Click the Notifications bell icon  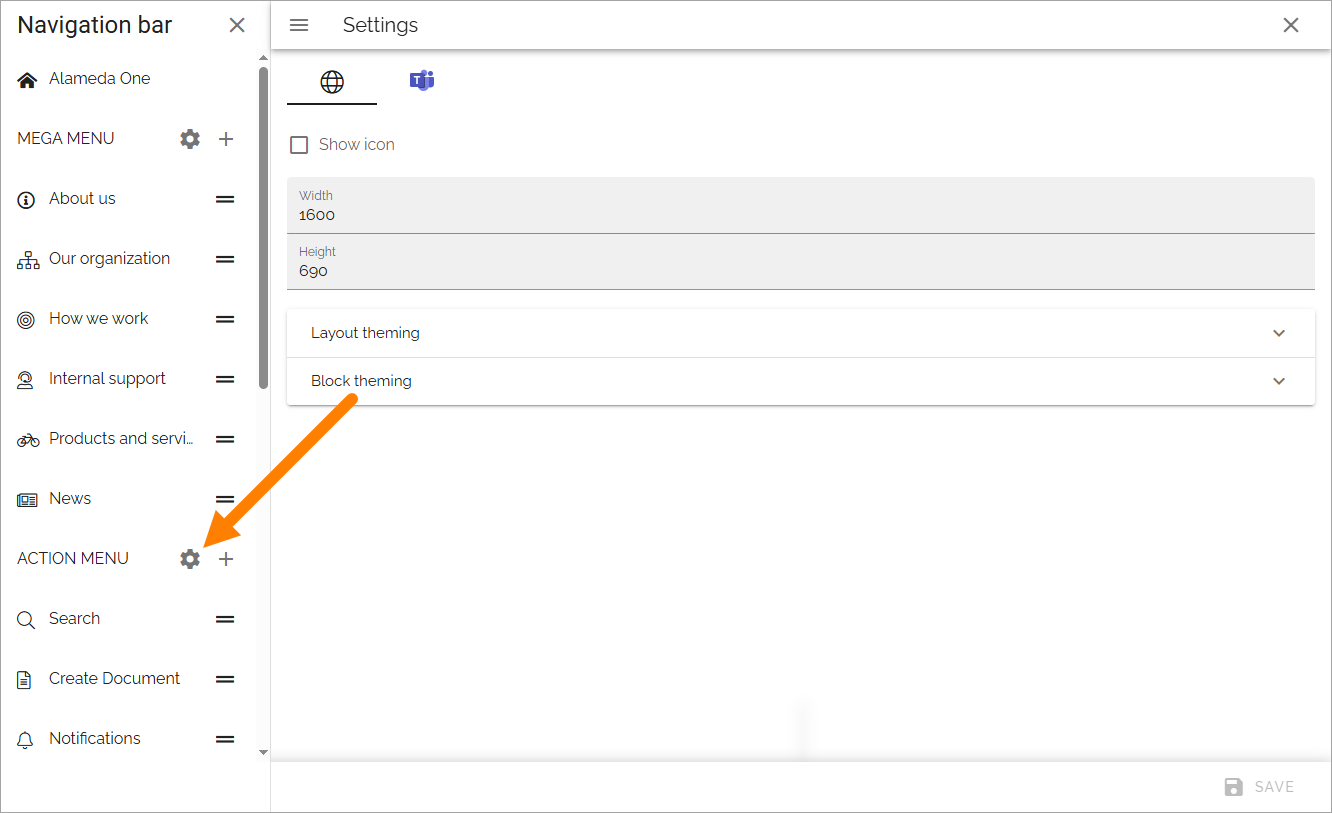tap(26, 740)
